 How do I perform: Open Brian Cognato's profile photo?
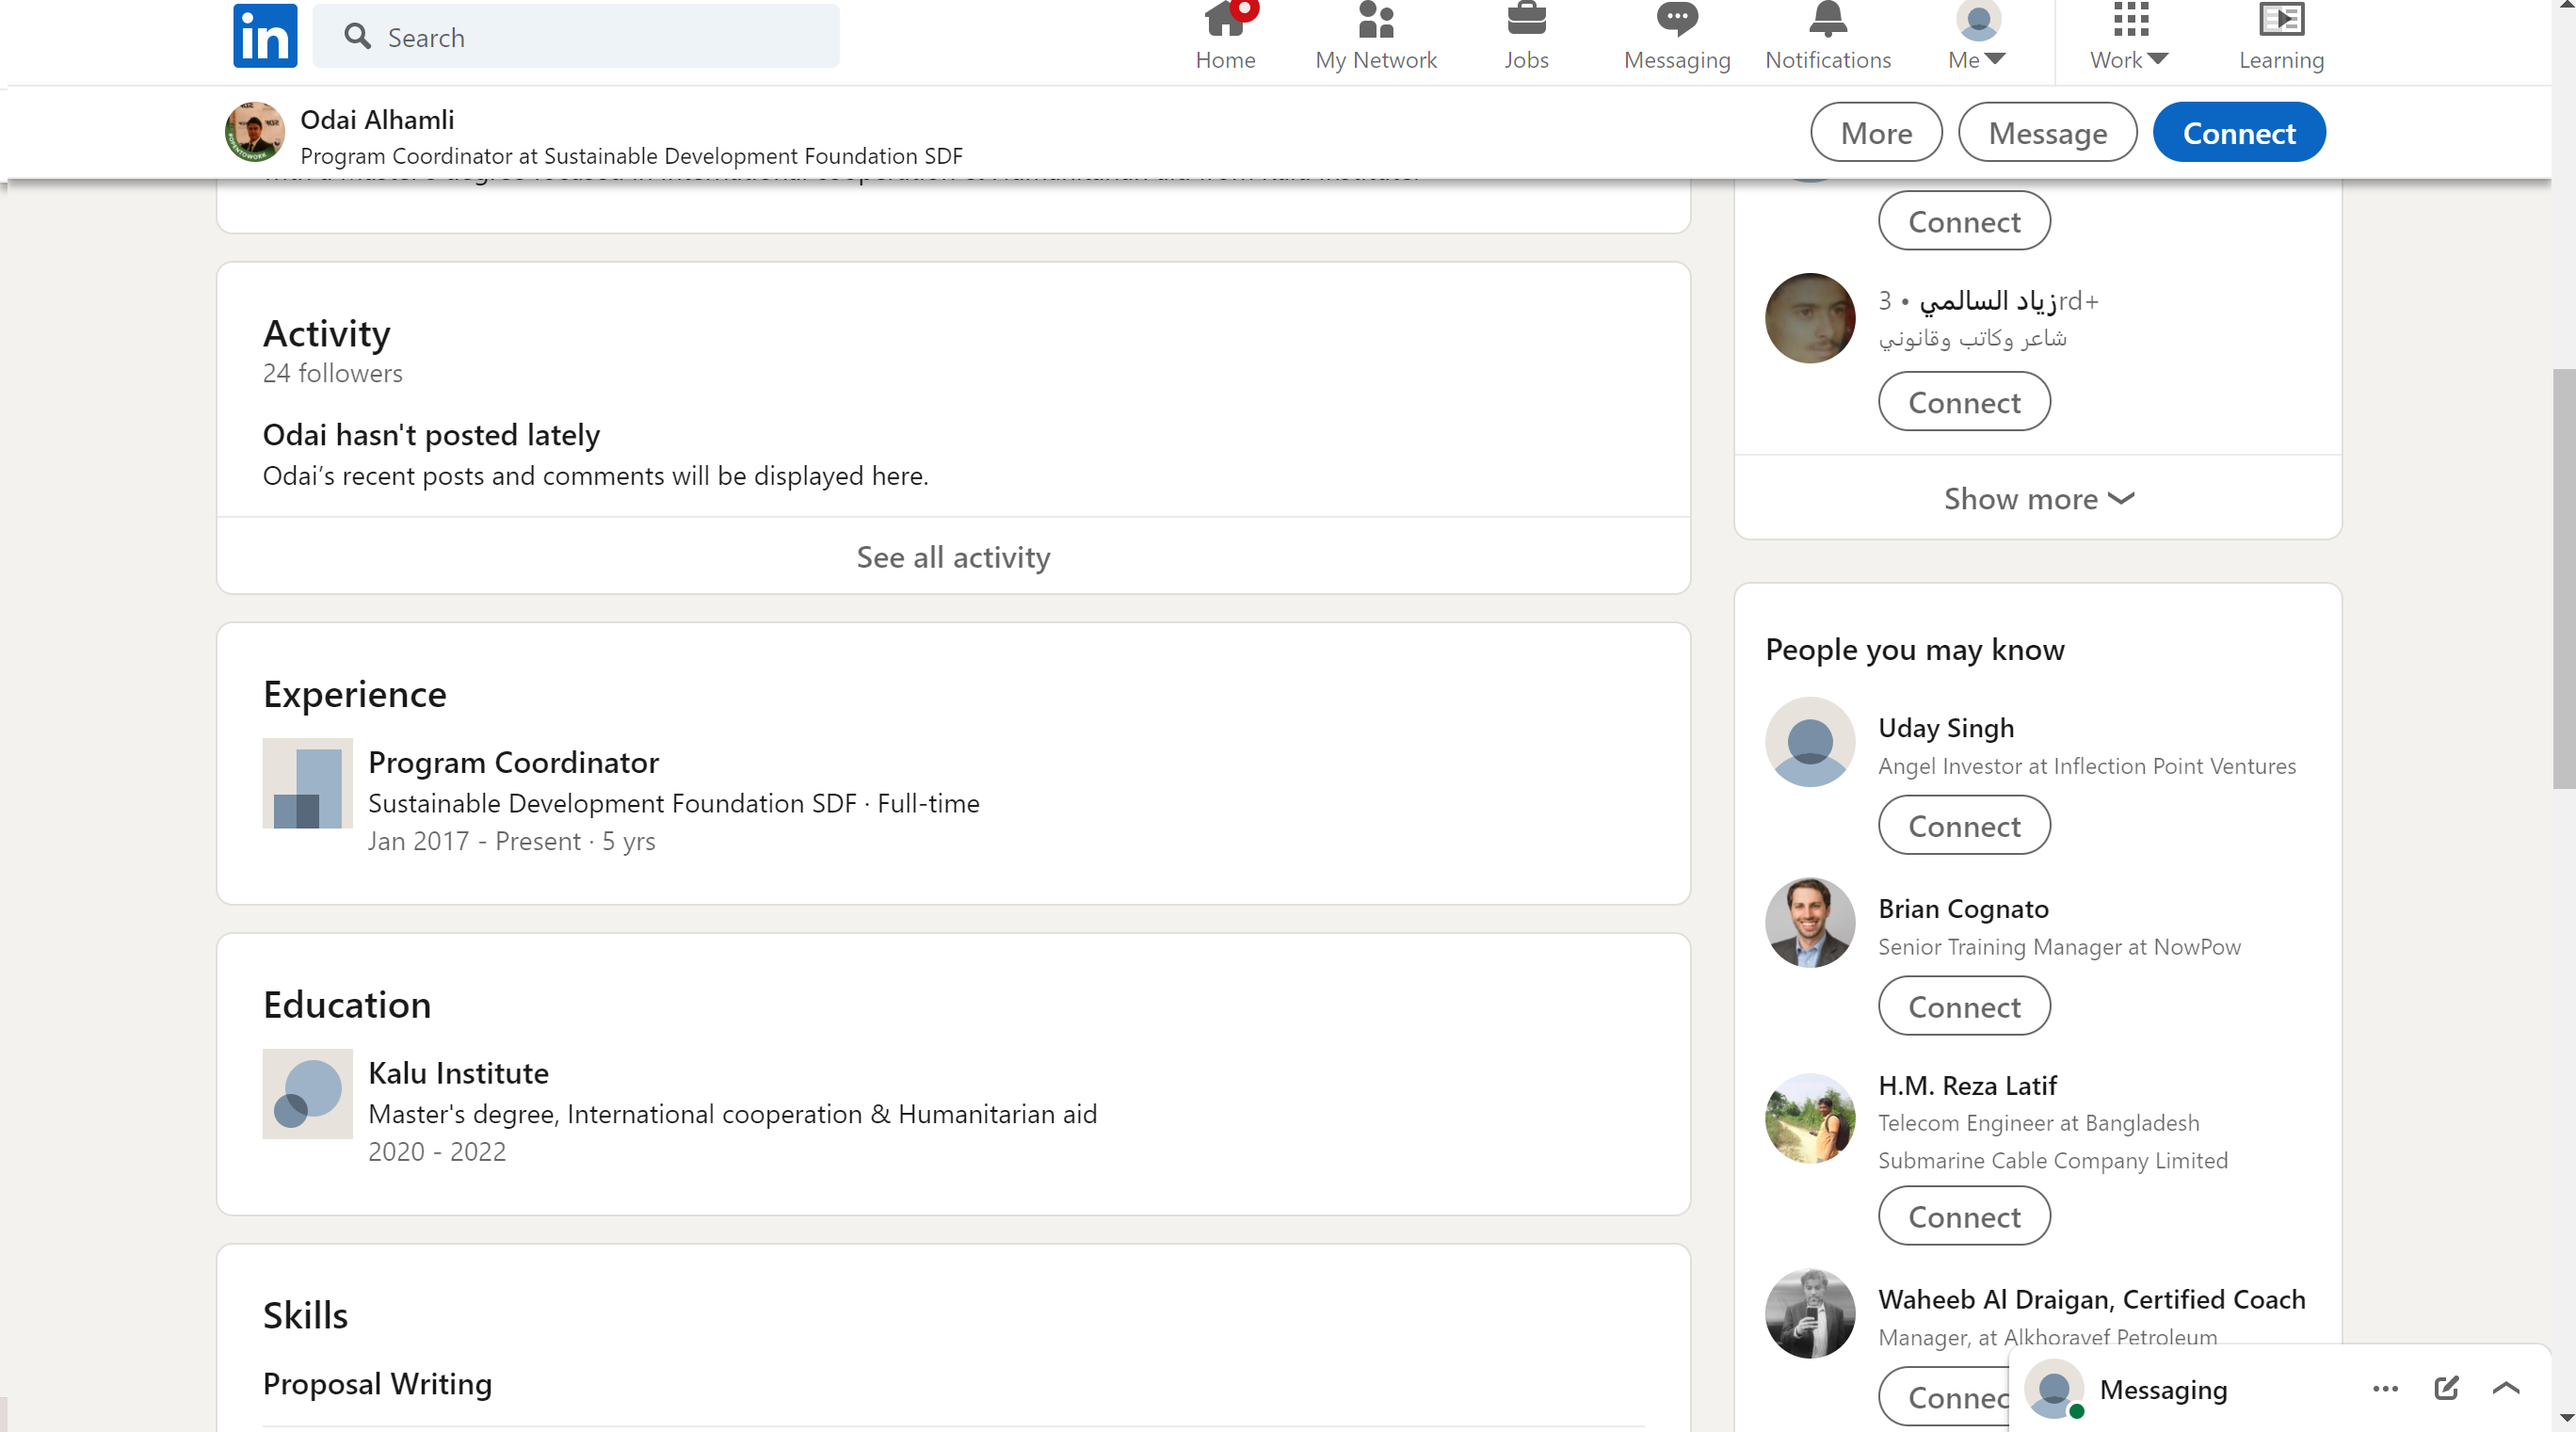[x=1809, y=922]
